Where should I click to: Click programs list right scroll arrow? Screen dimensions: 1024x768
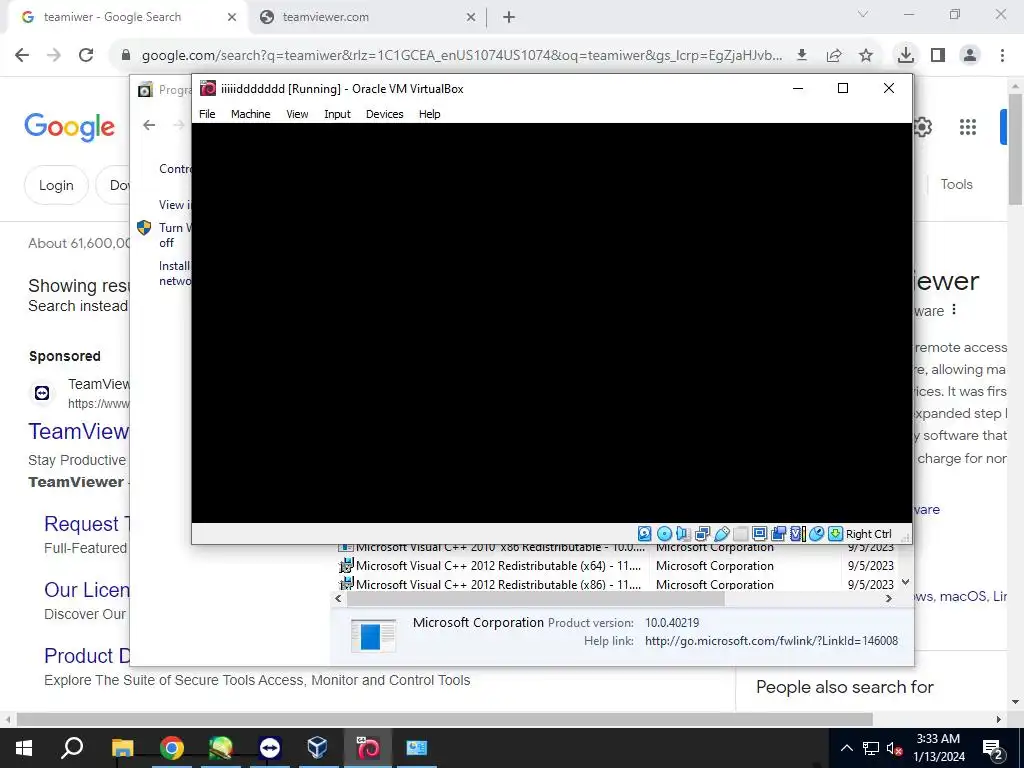coord(889,598)
